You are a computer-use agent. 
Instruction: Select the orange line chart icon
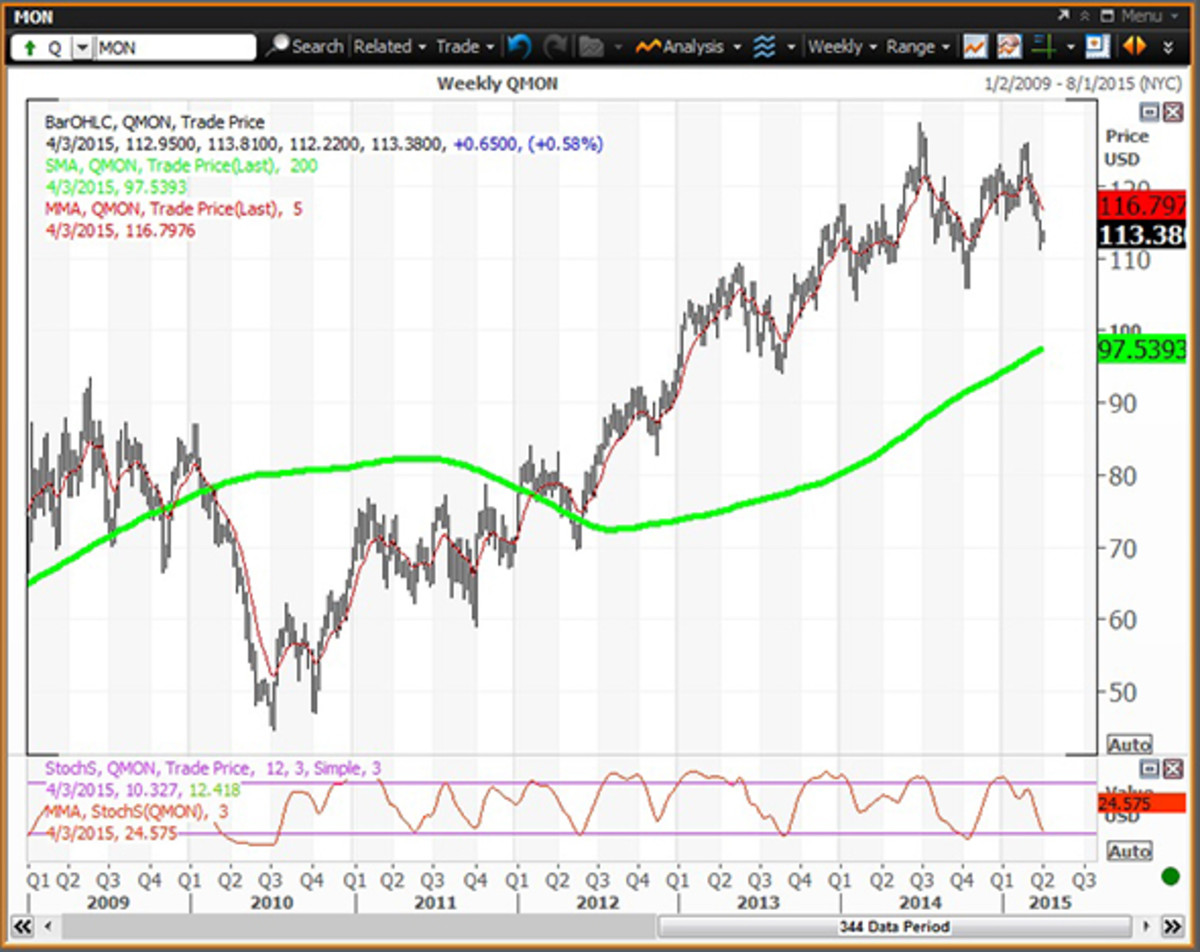tap(975, 46)
